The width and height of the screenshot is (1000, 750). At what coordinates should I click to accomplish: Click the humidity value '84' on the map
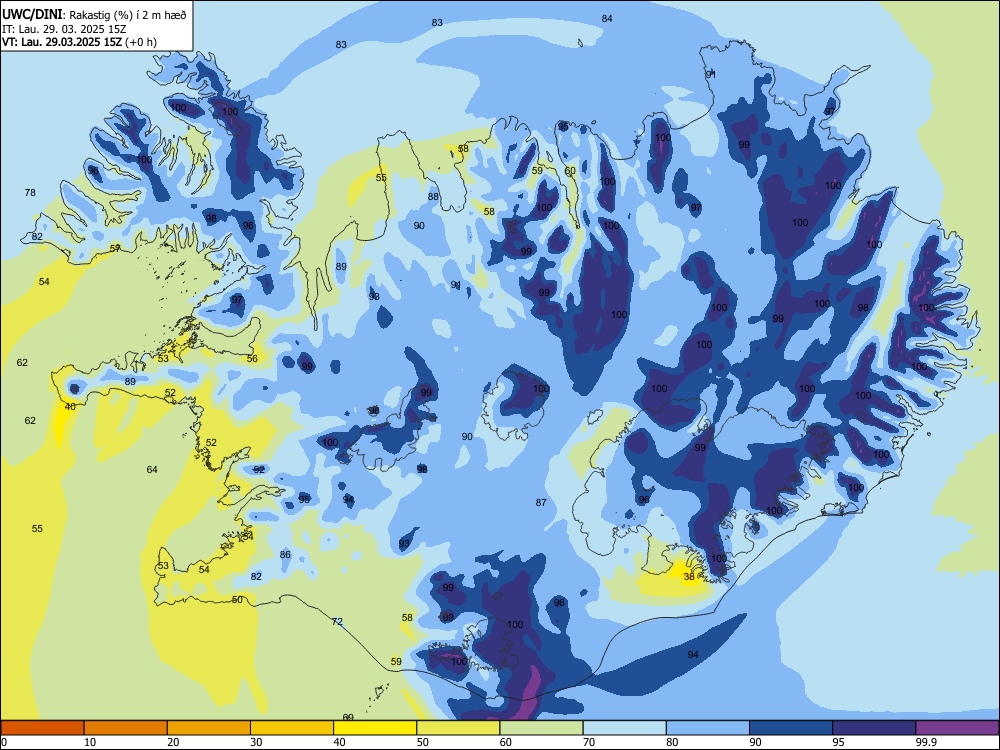pyautogui.click(x=607, y=18)
